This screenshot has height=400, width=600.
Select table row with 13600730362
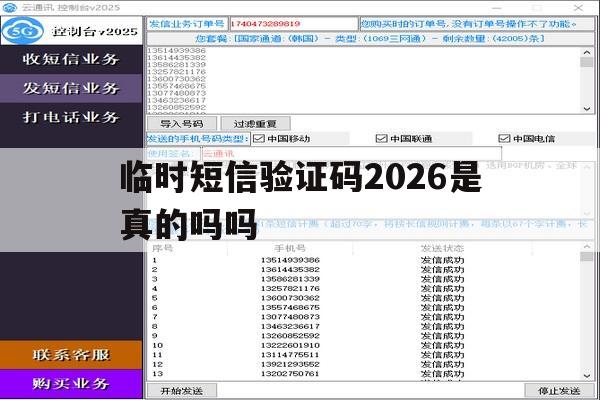coord(364,298)
